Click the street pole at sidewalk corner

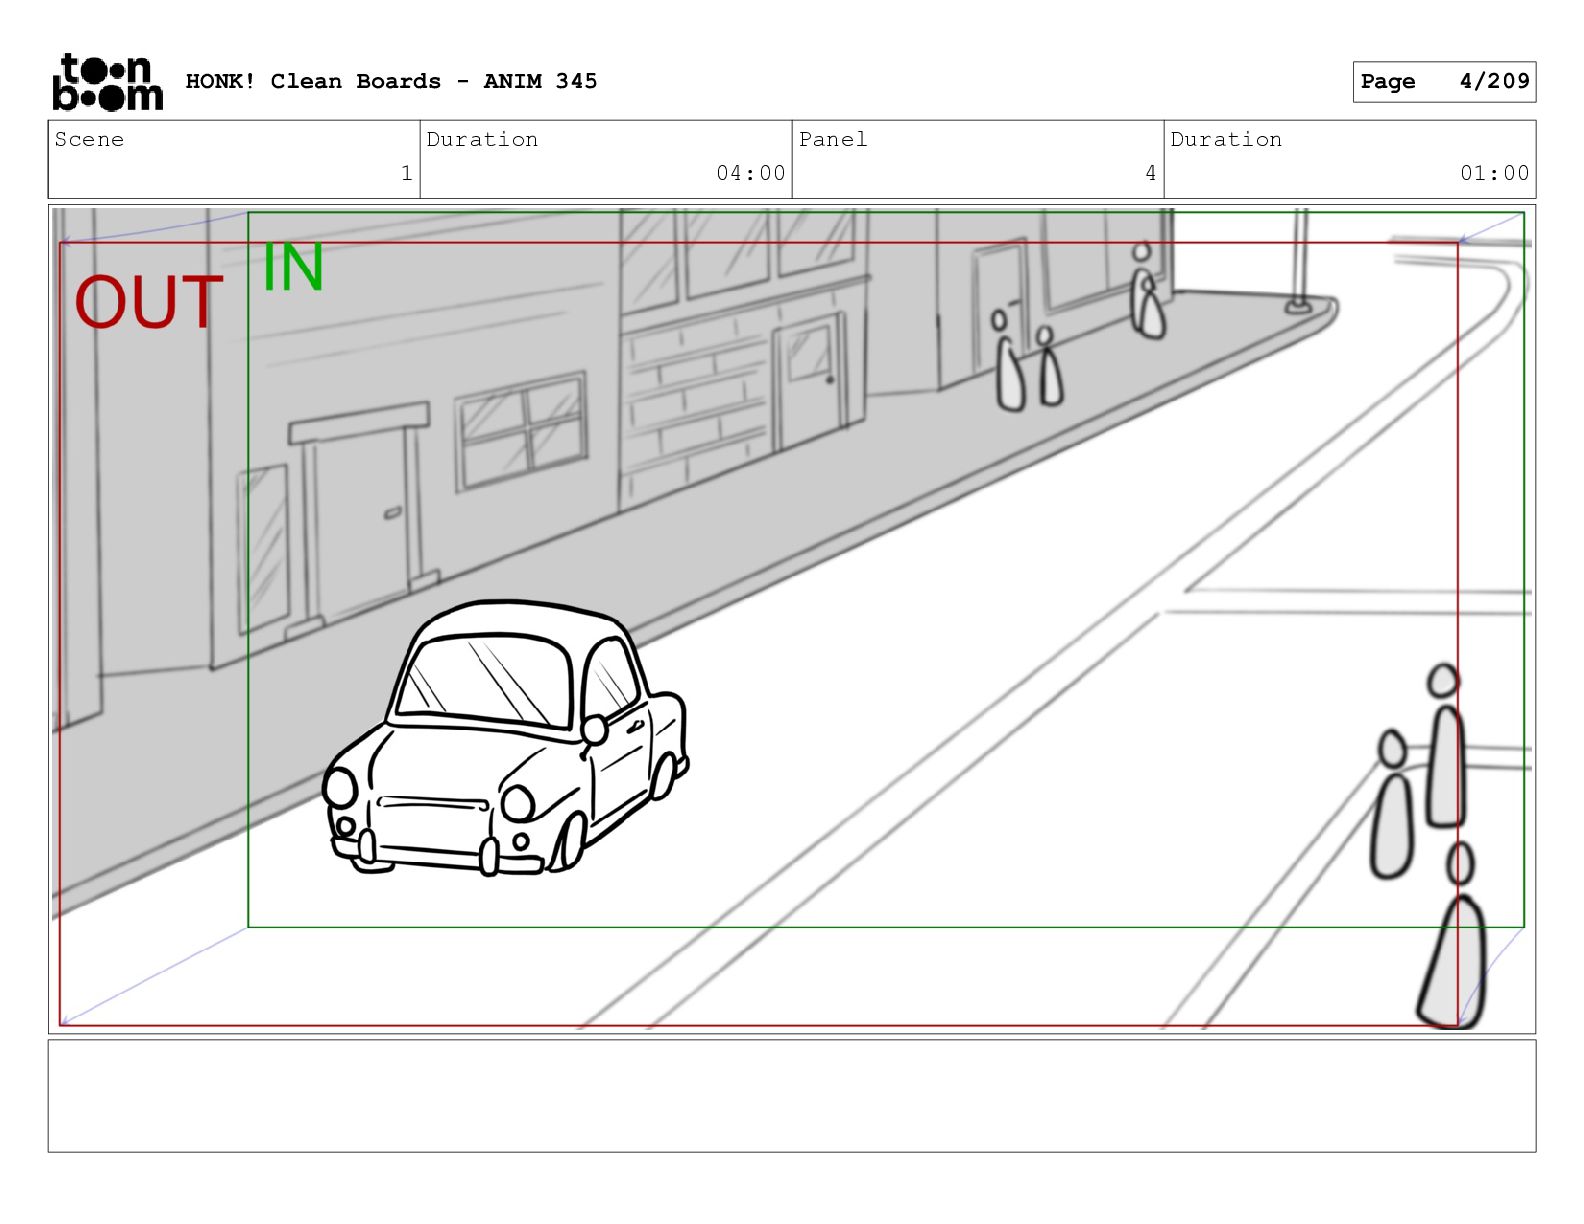click(x=1299, y=260)
